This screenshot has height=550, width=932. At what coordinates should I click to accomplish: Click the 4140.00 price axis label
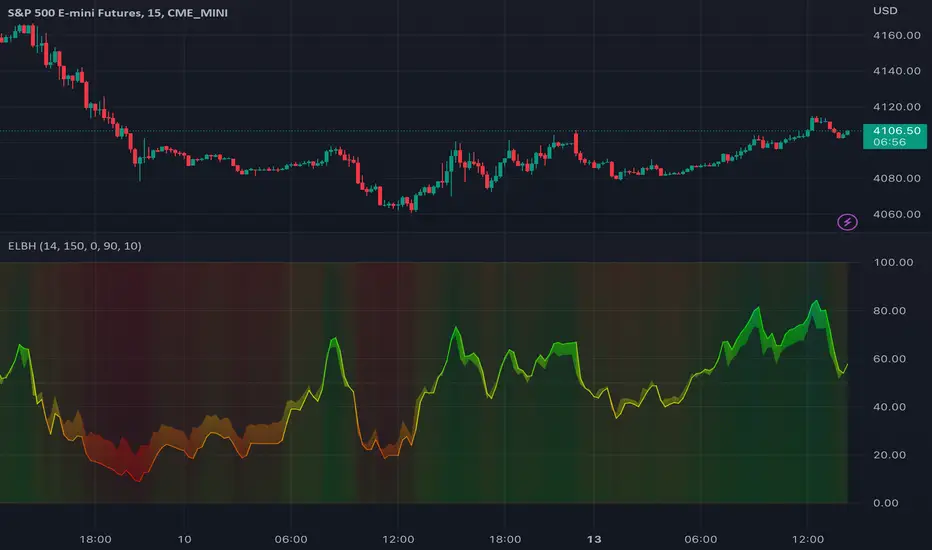896,71
